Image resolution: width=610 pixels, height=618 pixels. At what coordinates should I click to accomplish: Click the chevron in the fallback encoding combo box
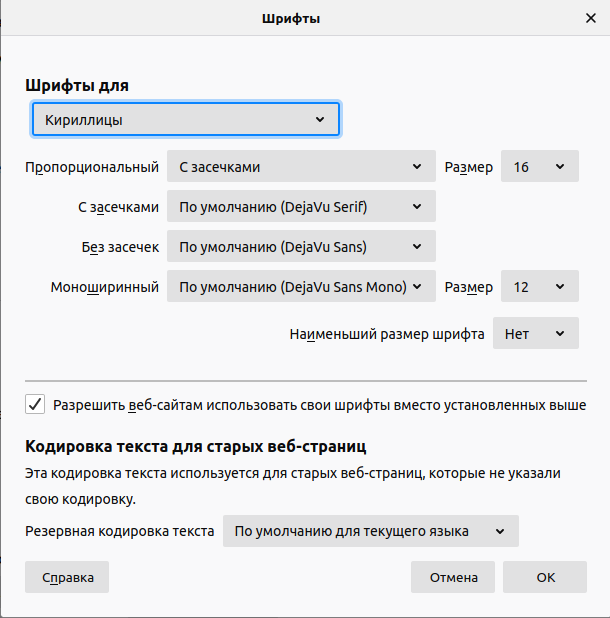coord(500,531)
